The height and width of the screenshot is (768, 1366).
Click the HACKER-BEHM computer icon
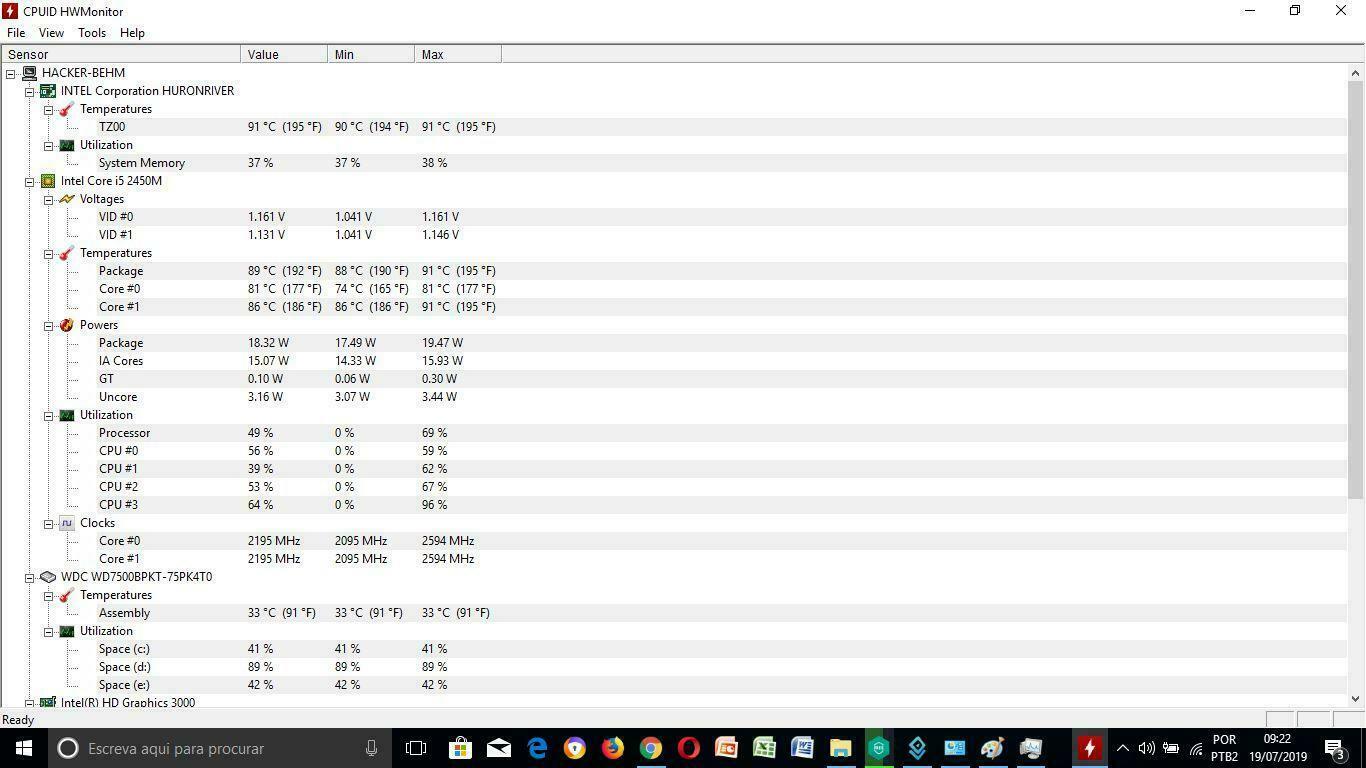[29, 73]
